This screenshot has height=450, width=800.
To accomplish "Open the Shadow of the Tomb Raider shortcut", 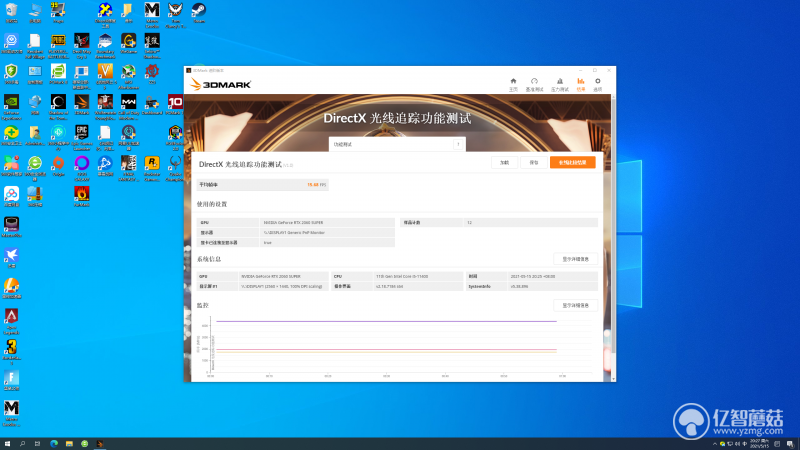I will (x=58, y=107).
